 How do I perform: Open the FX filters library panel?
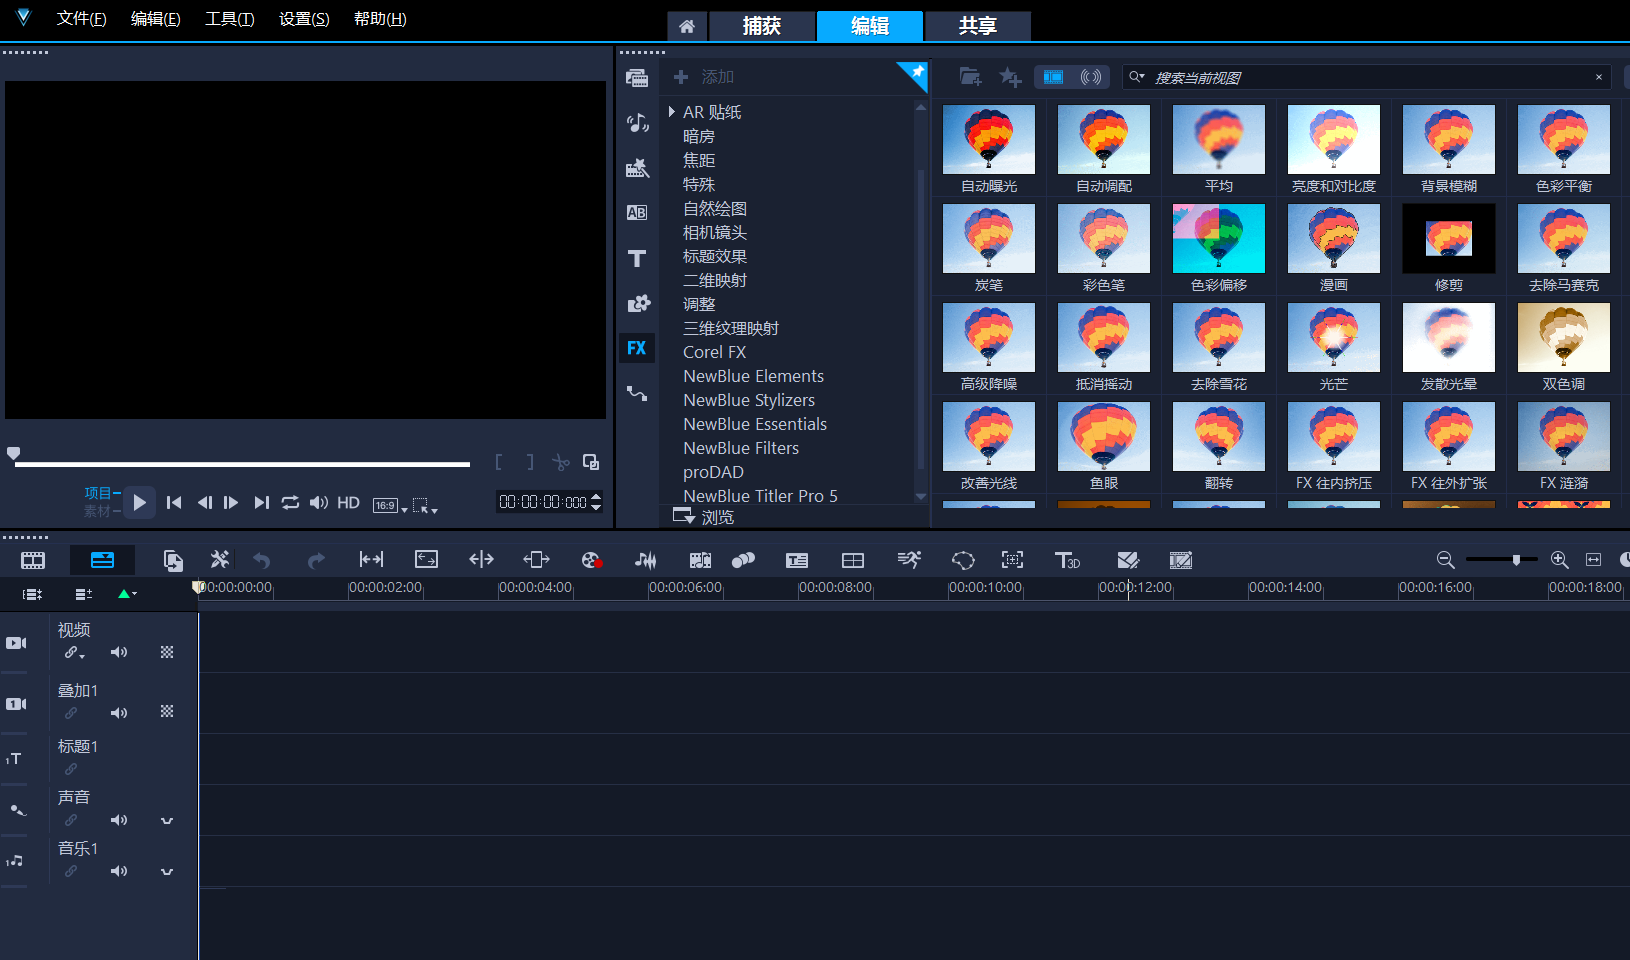[x=637, y=348]
